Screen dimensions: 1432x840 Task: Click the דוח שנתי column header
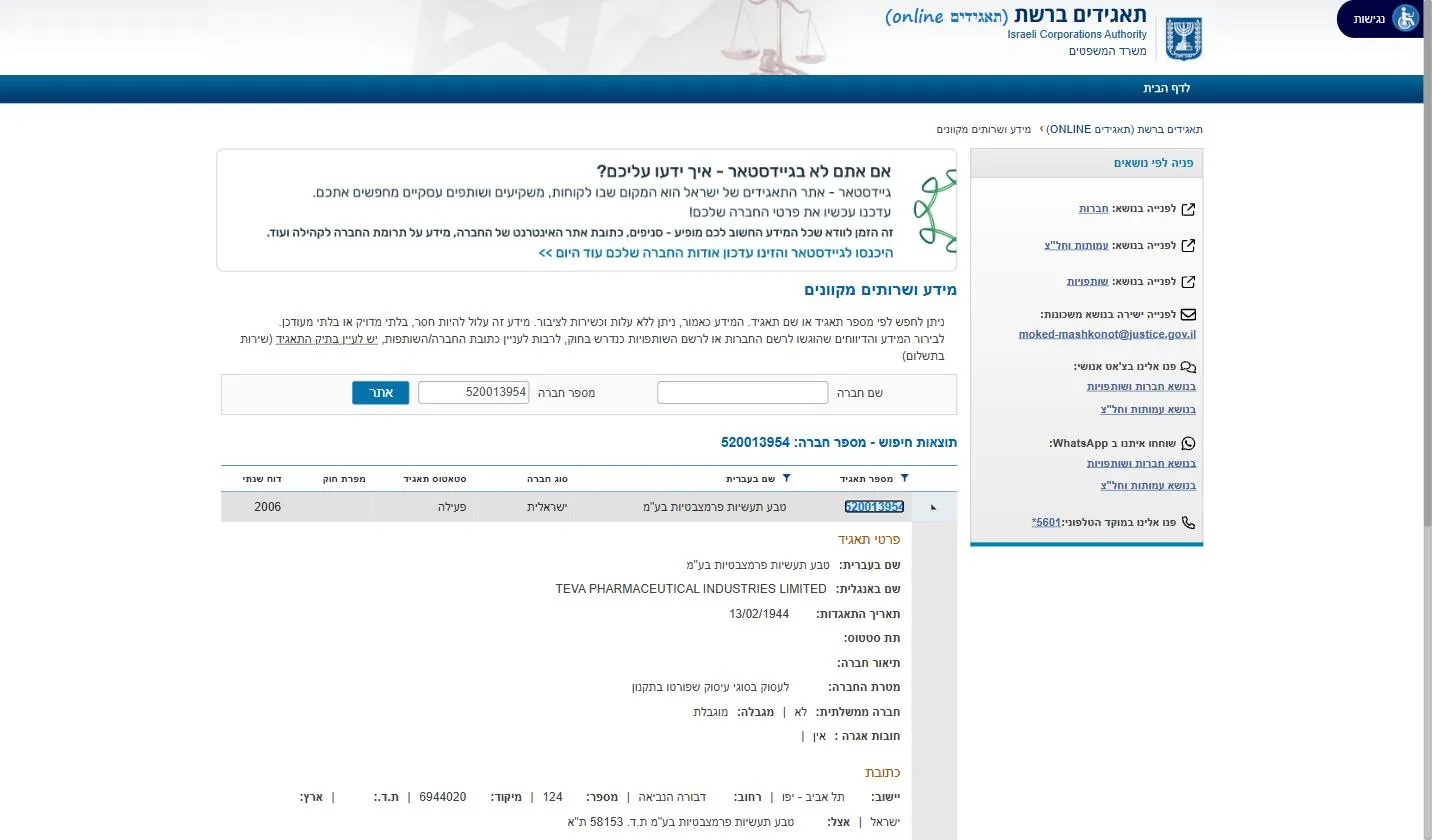262,479
